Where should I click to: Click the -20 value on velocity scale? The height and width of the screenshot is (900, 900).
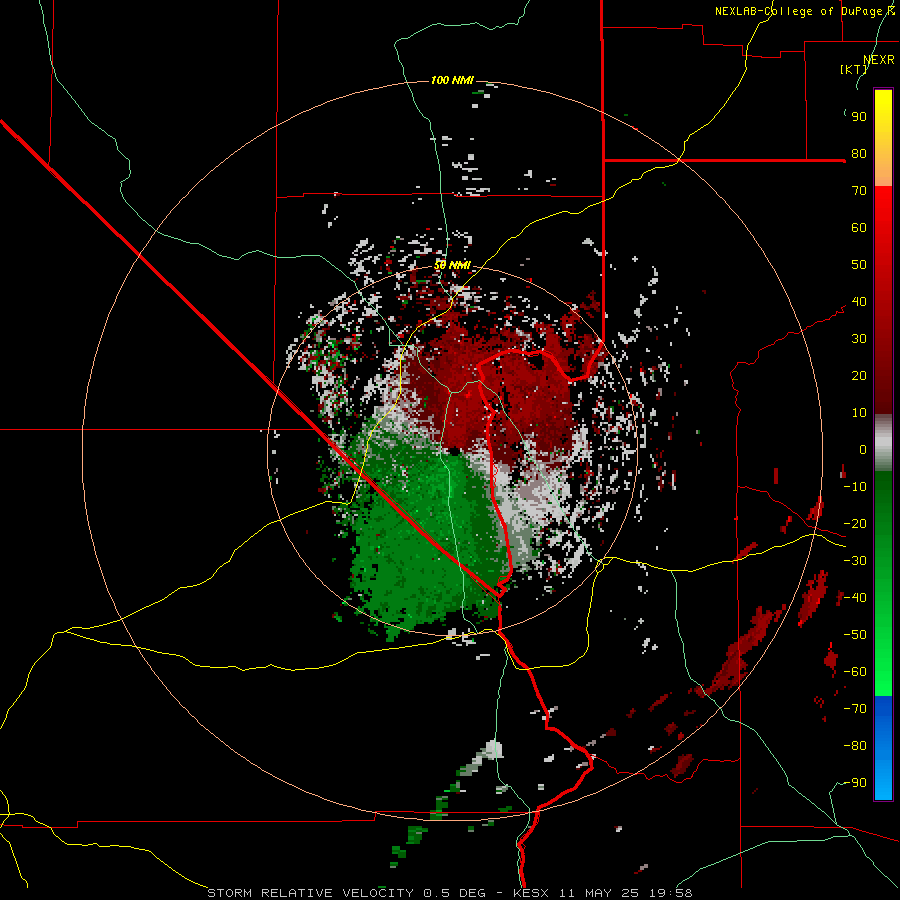(x=855, y=523)
